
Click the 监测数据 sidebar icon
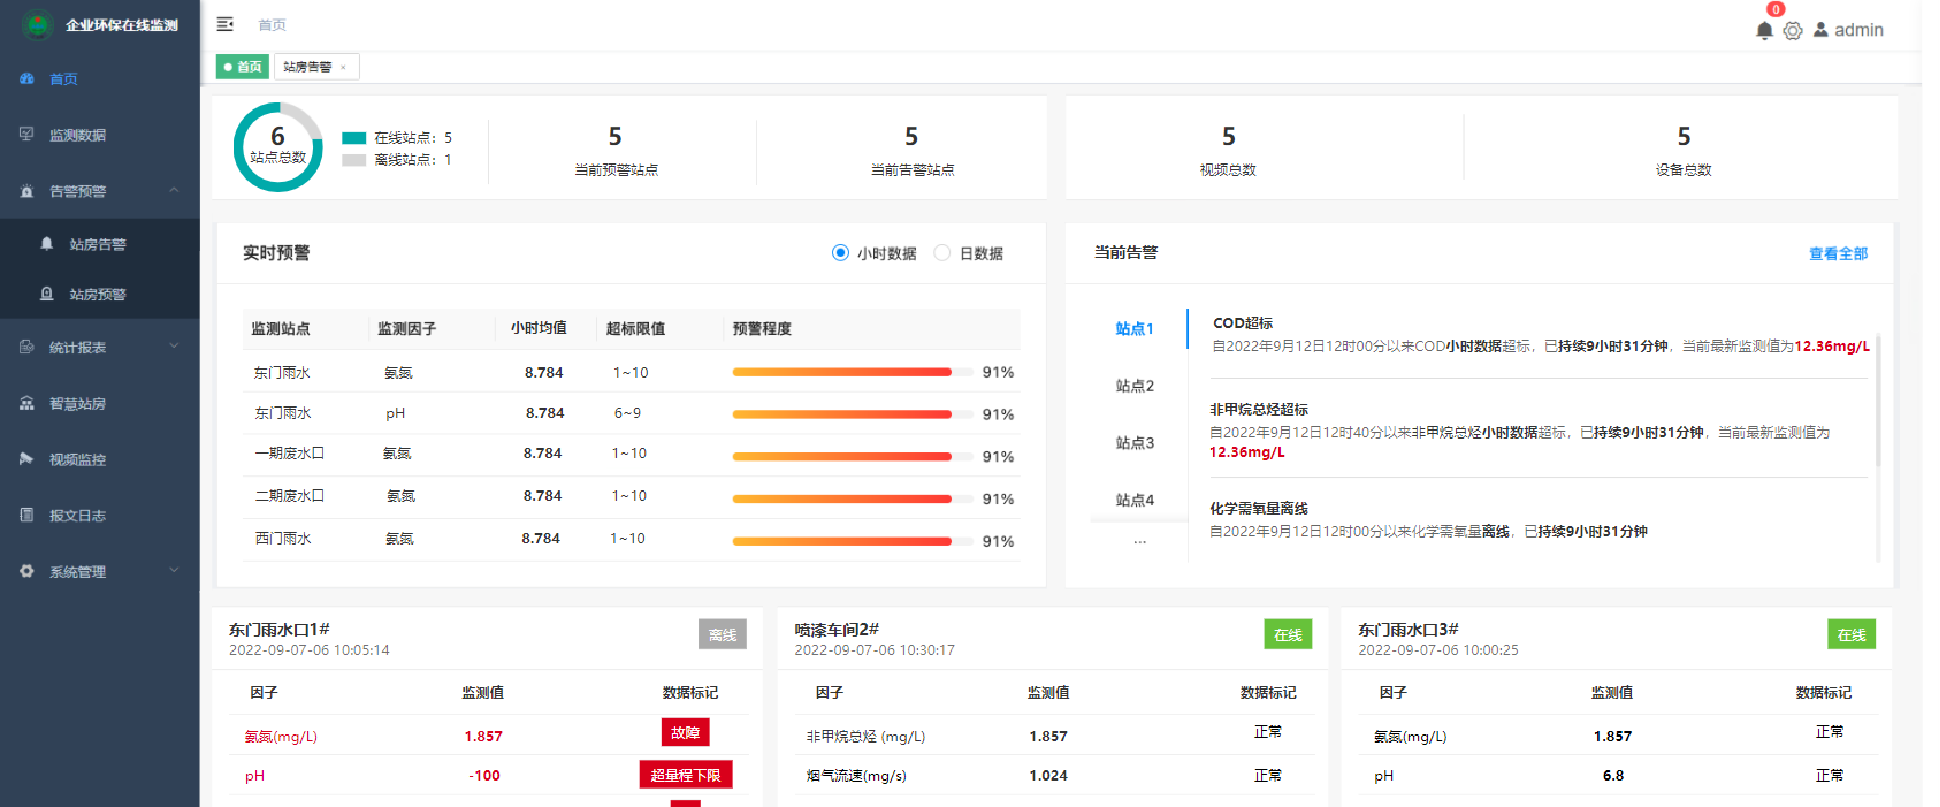coord(27,135)
